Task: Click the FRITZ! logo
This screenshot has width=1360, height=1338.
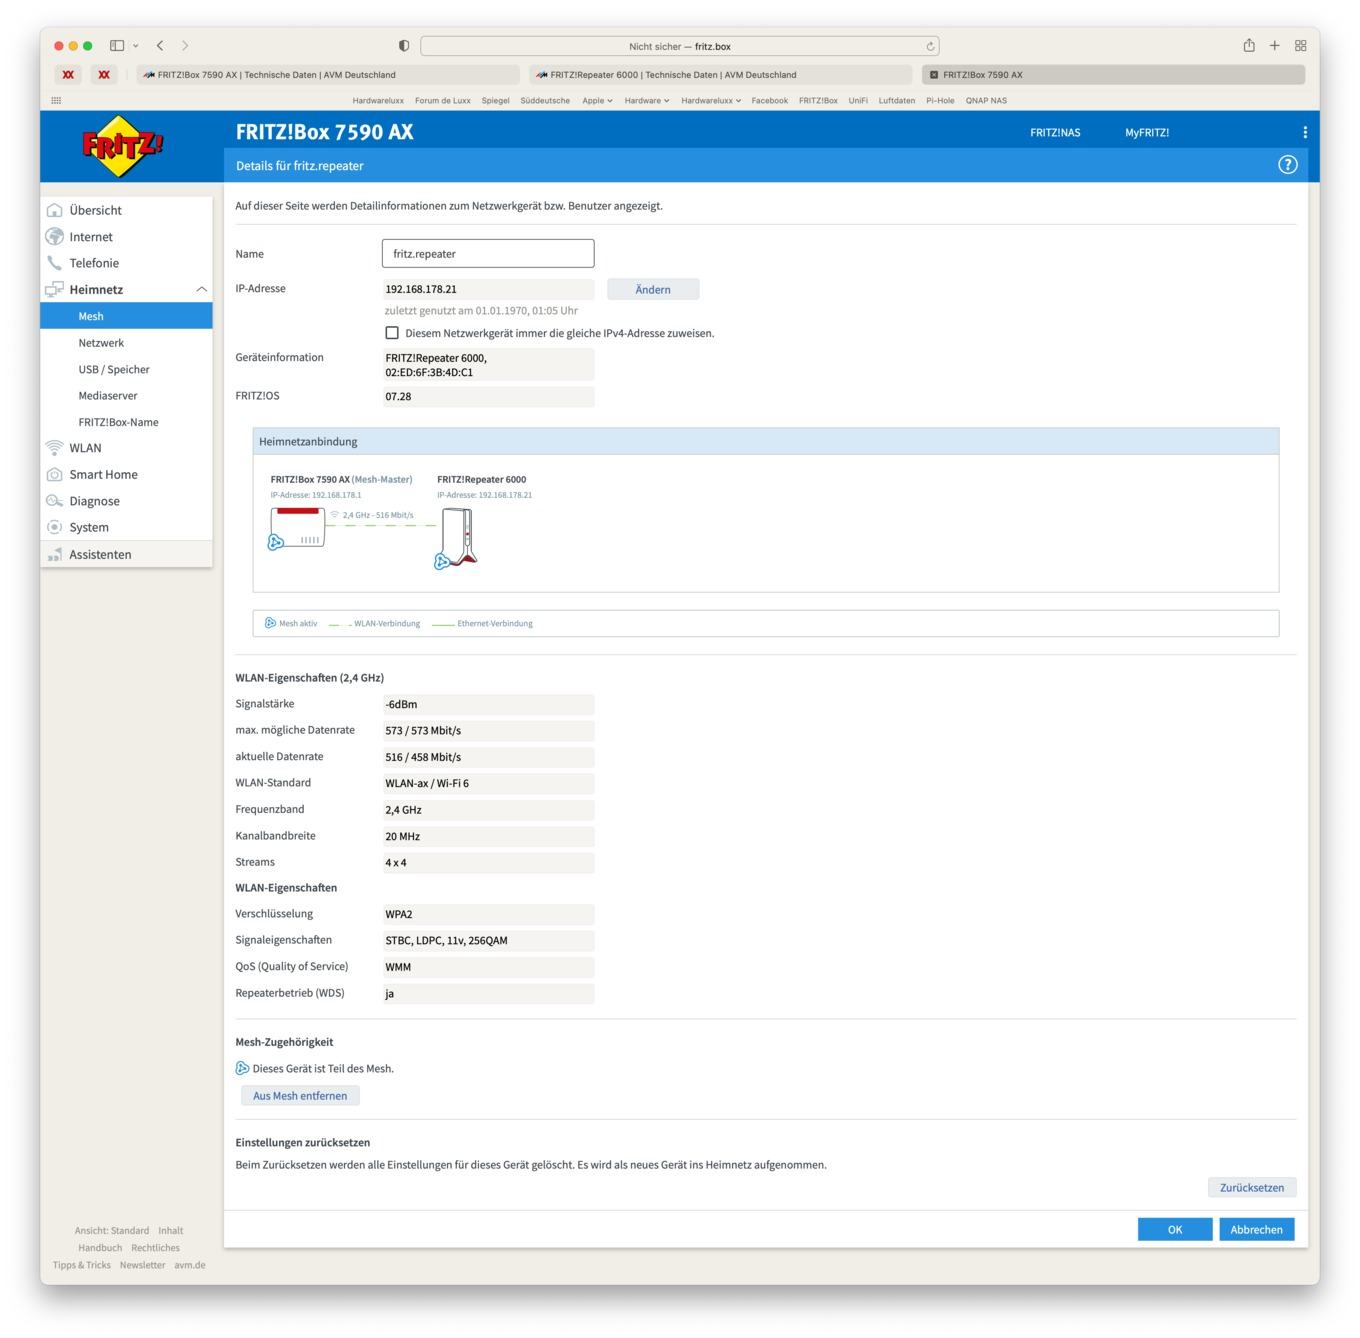Action: pos(123,146)
